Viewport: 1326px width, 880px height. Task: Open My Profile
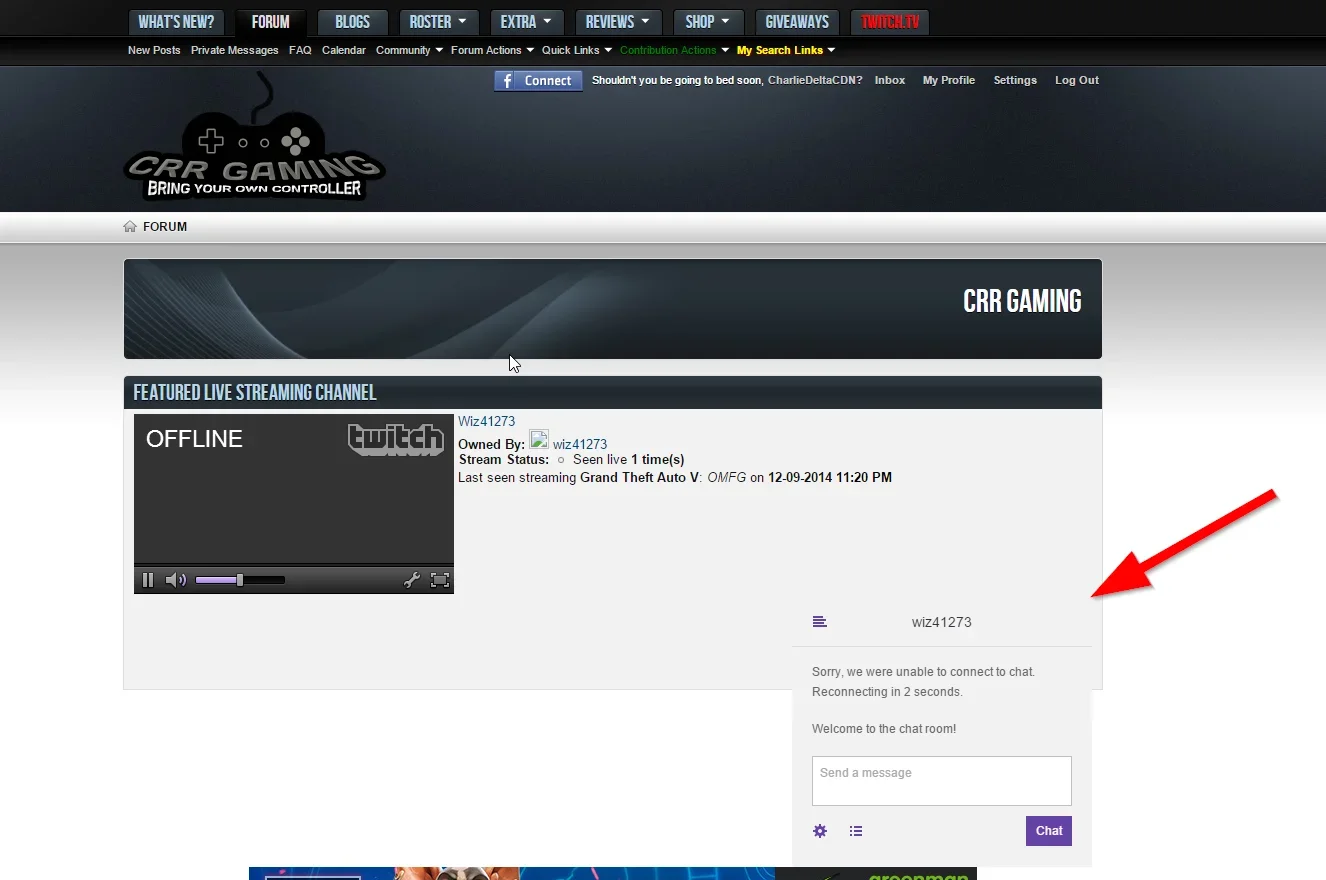949,80
